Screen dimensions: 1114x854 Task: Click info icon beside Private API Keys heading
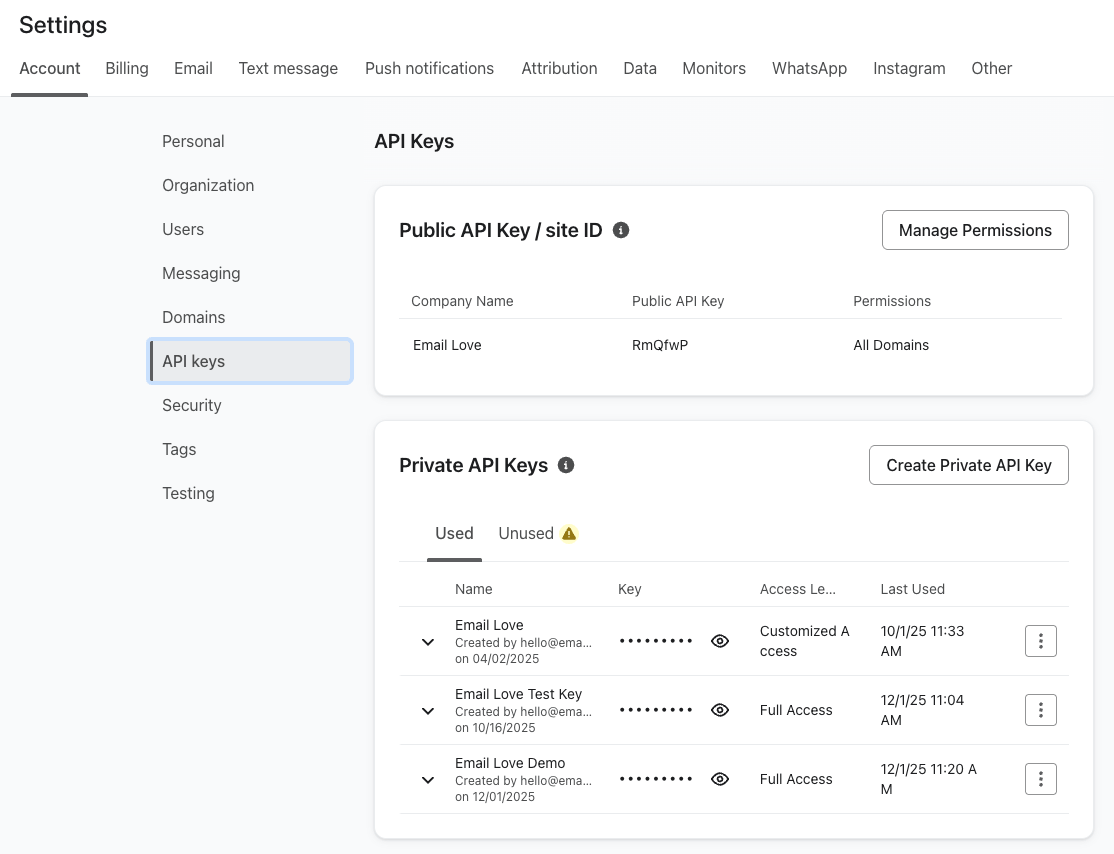click(x=566, y=465)
